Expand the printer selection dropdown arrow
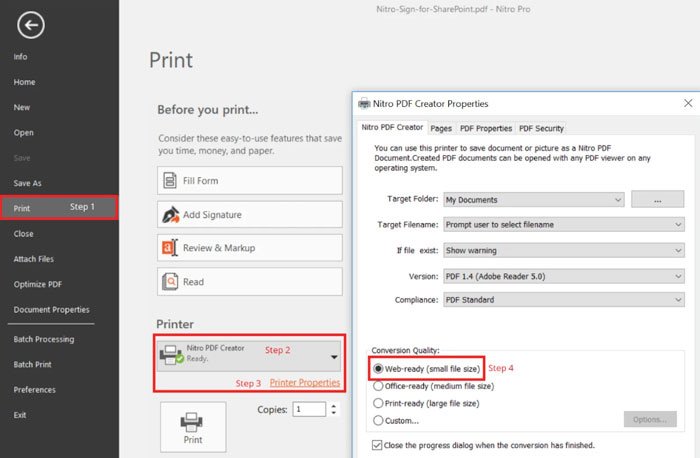The image size is (700, 458). pyautogui.click(x=334, y=357)
